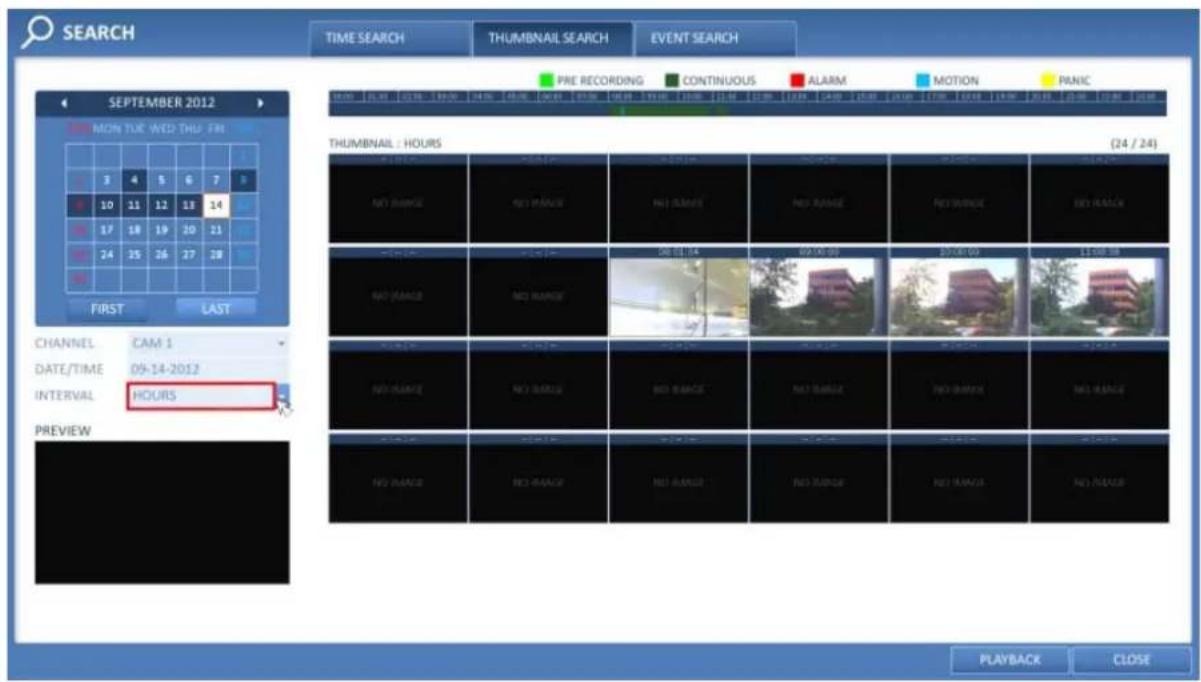The width and height of the screenshot is (1201, 682).
Task: Select September 20 in the calendar
Action: pos(189,229)
